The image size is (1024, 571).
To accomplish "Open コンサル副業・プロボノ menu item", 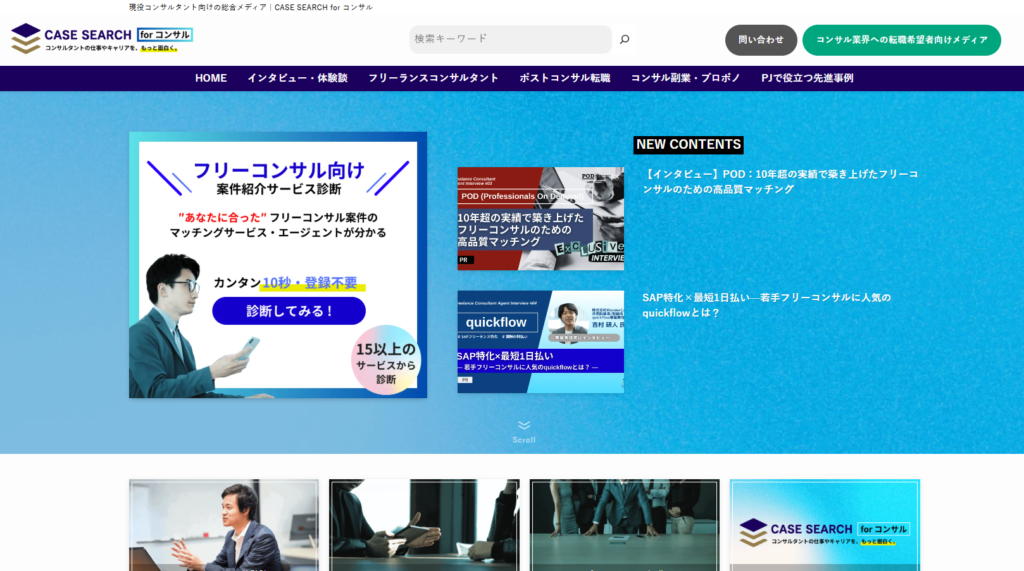I will point(685,78).
